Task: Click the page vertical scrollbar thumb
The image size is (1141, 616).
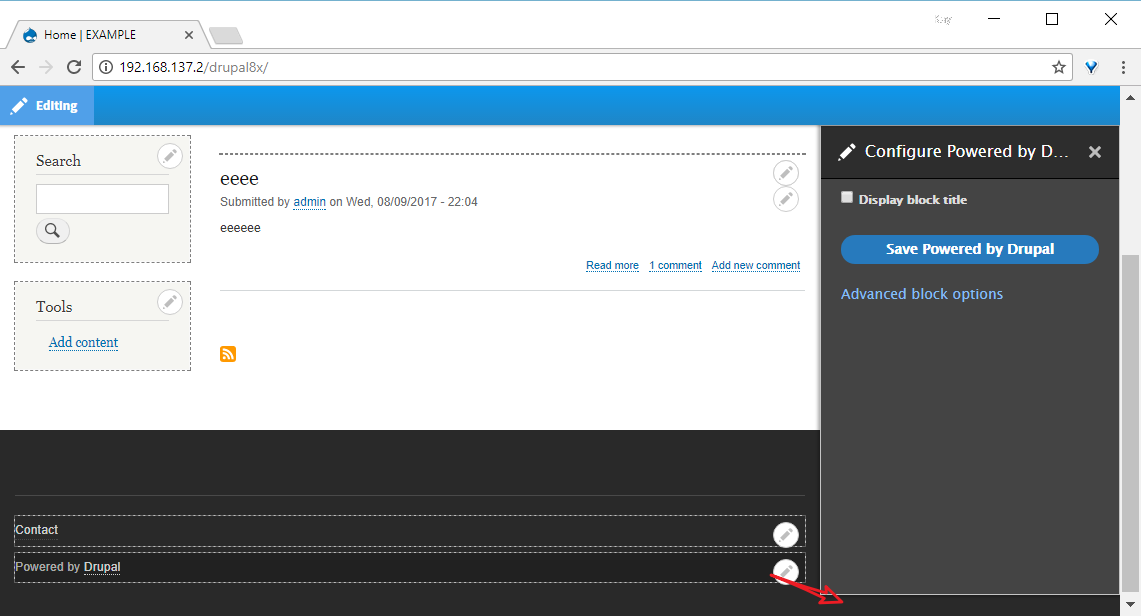Action: (x=1130, y=423)
